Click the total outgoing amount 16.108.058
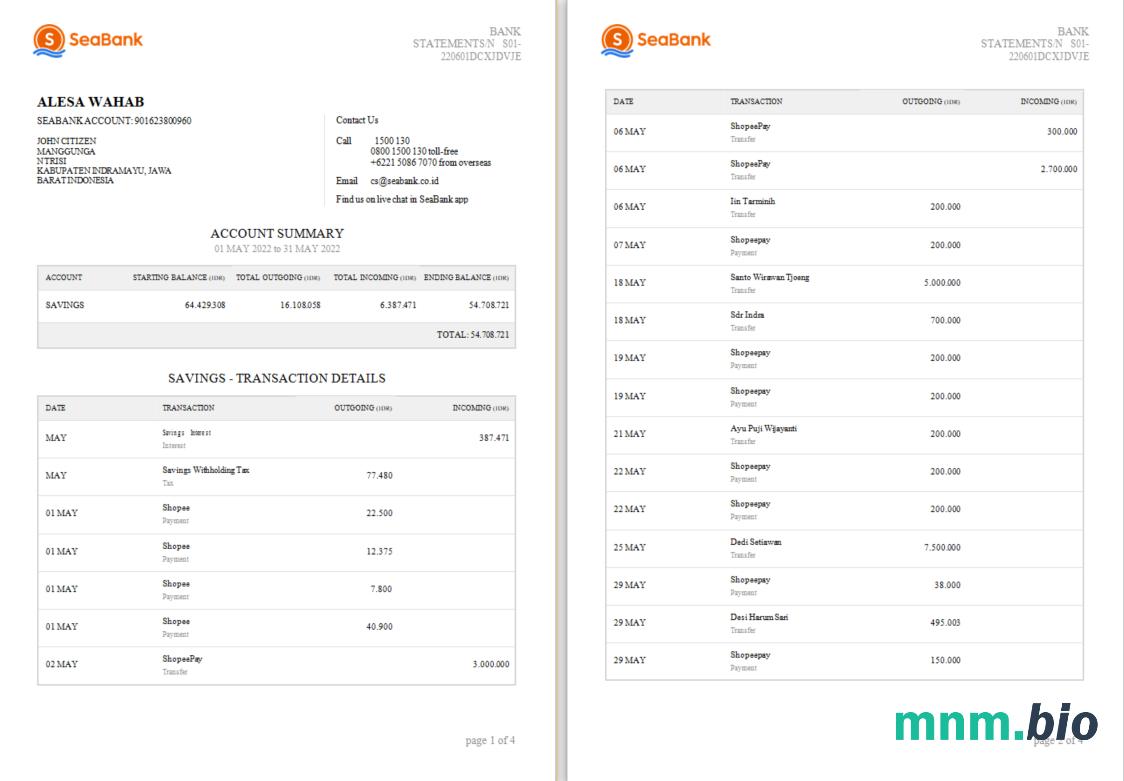 point(300,305)
